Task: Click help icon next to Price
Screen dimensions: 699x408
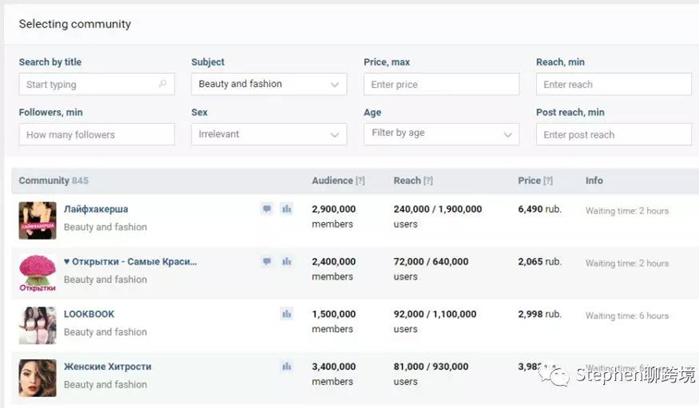Action: [548, 181]
